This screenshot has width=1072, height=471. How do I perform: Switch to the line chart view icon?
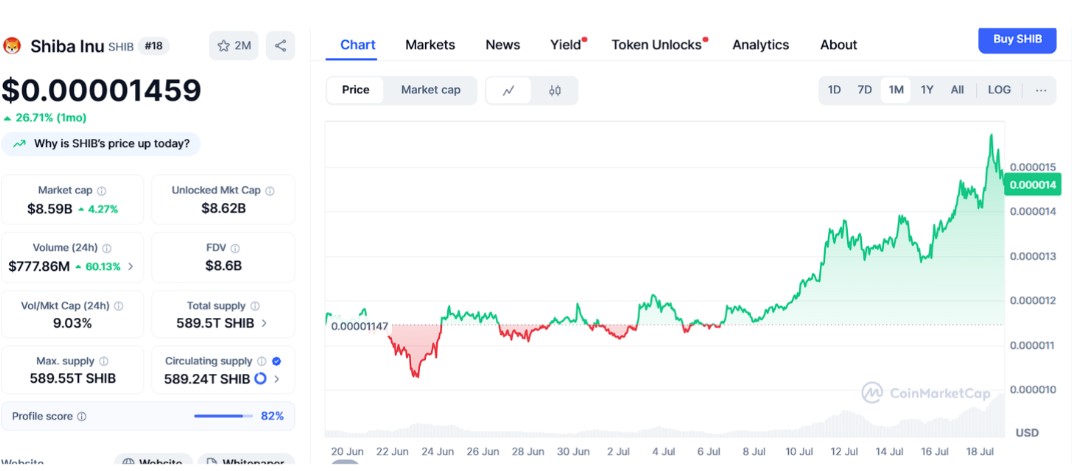tap(509, 90)
